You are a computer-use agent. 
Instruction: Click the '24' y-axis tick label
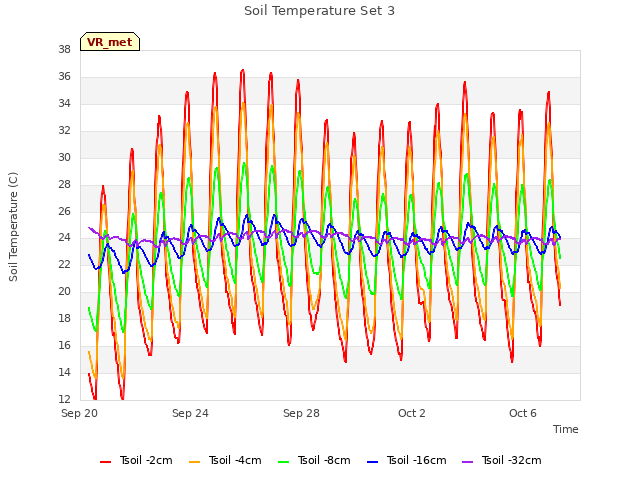[64, 238]
